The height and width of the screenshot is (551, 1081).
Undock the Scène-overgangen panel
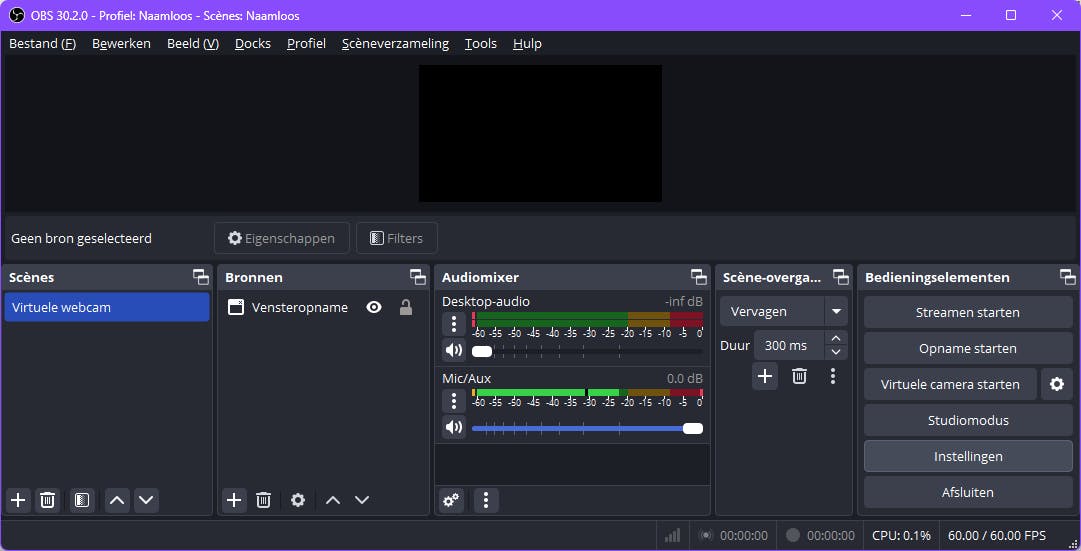840,277
